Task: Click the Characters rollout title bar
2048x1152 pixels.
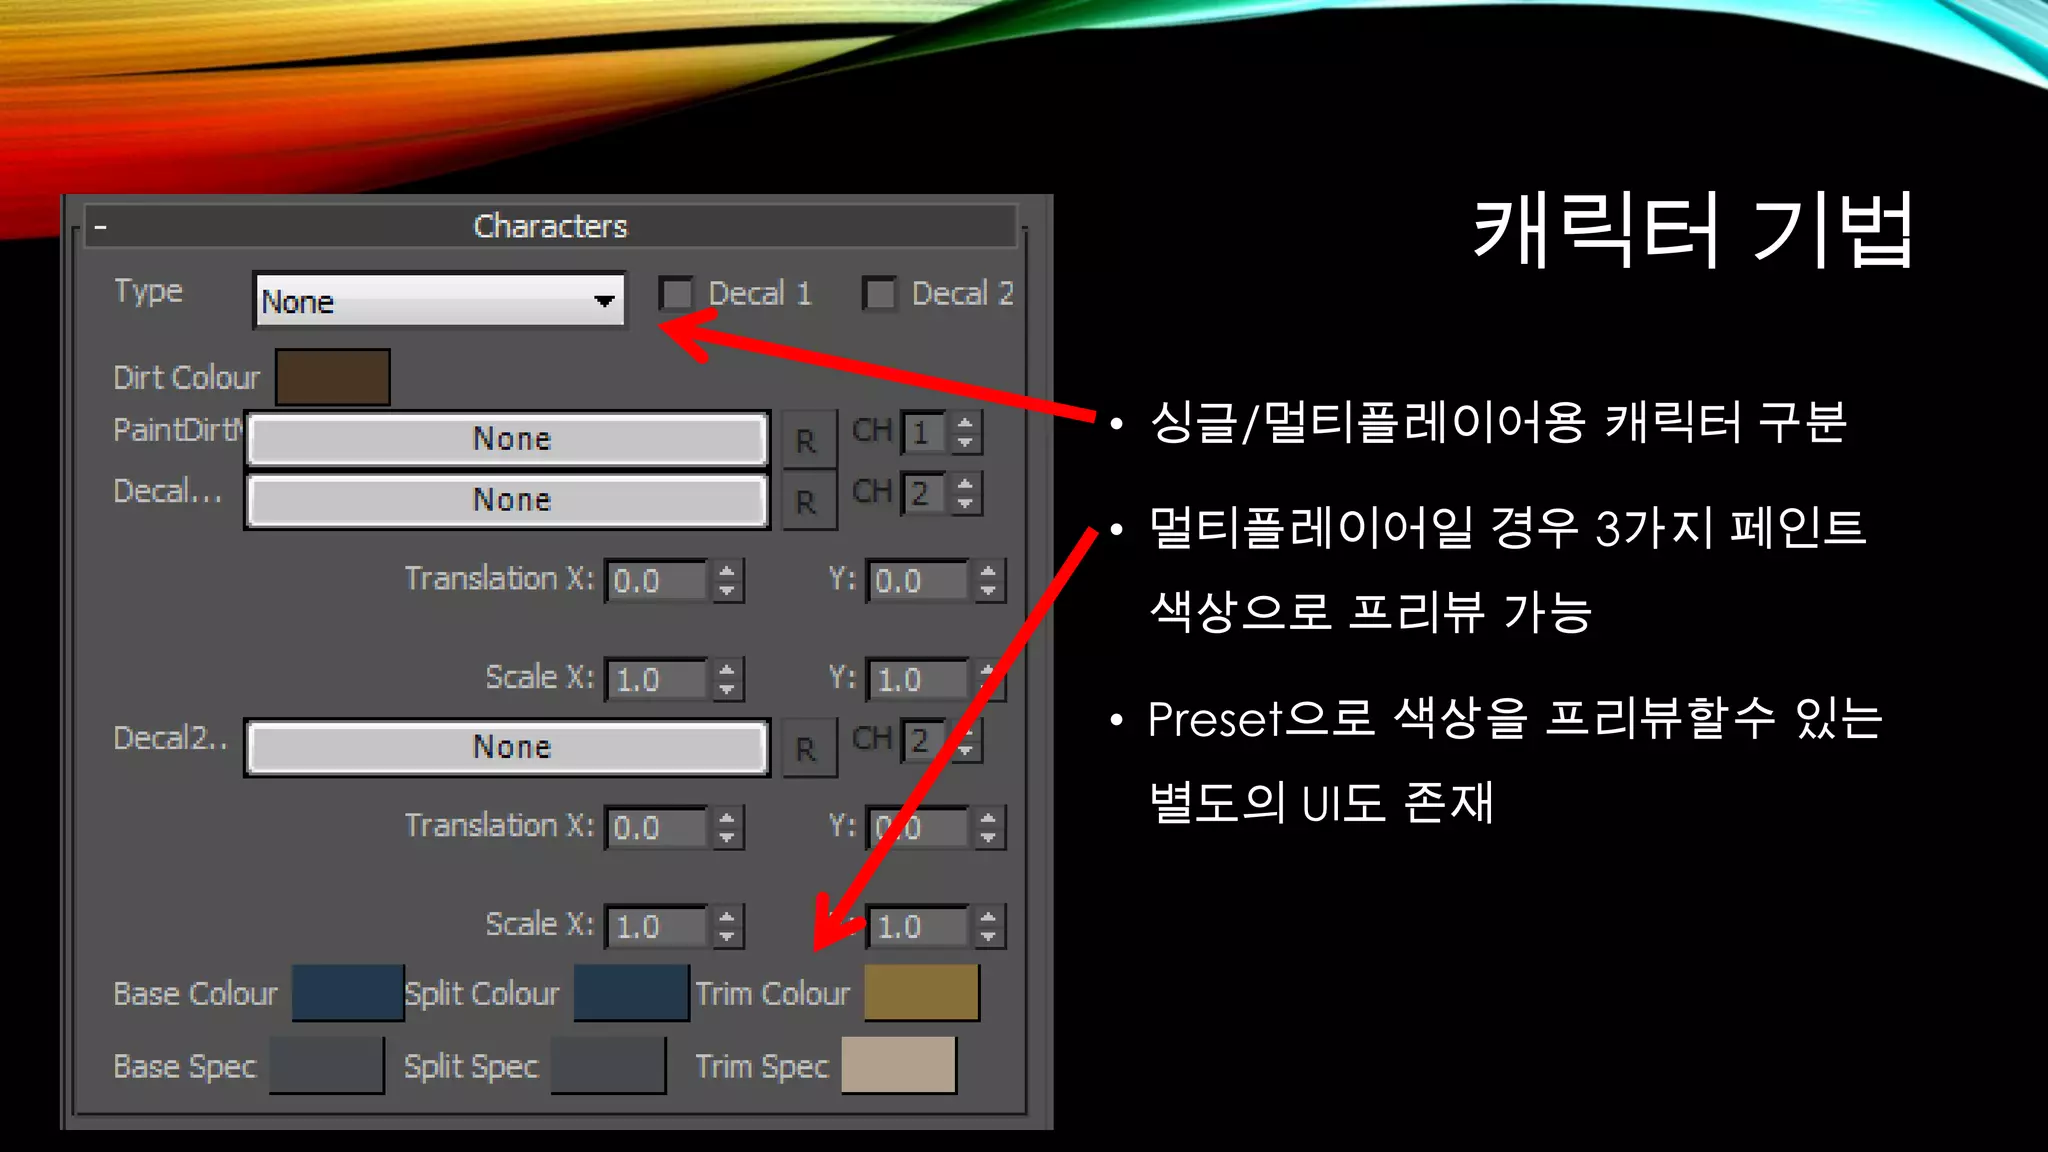Action: (551, 227)
